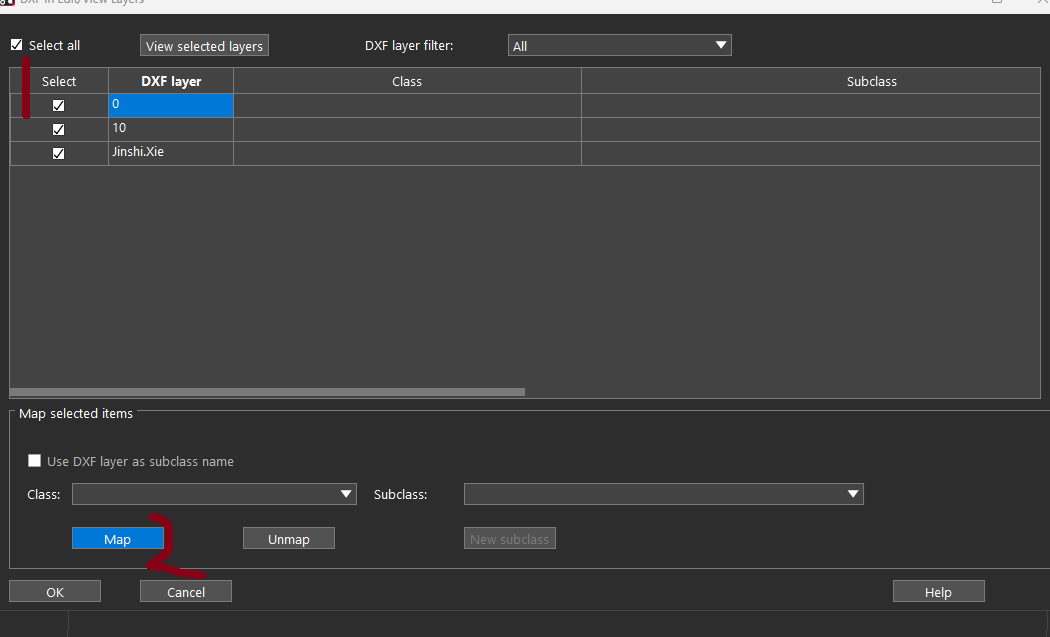Enable Use DXF layer as subclass name

pos(34,461)
